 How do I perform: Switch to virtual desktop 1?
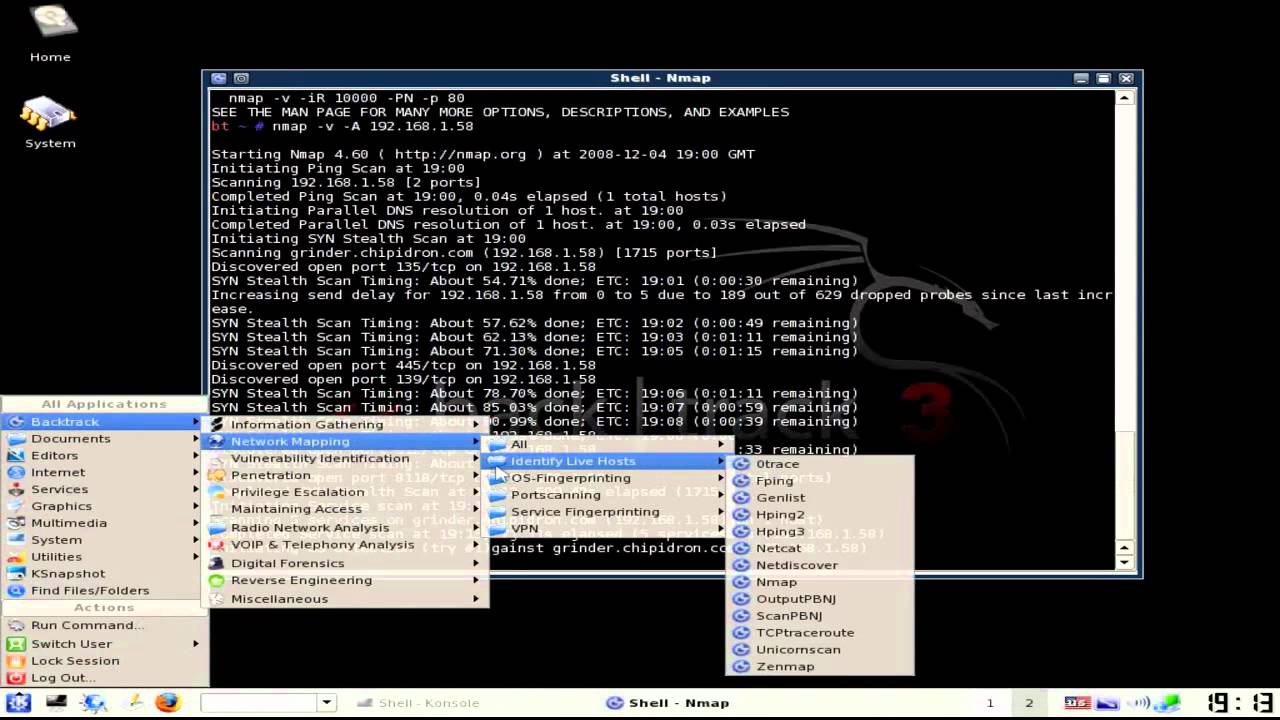(x=990, y=703)
